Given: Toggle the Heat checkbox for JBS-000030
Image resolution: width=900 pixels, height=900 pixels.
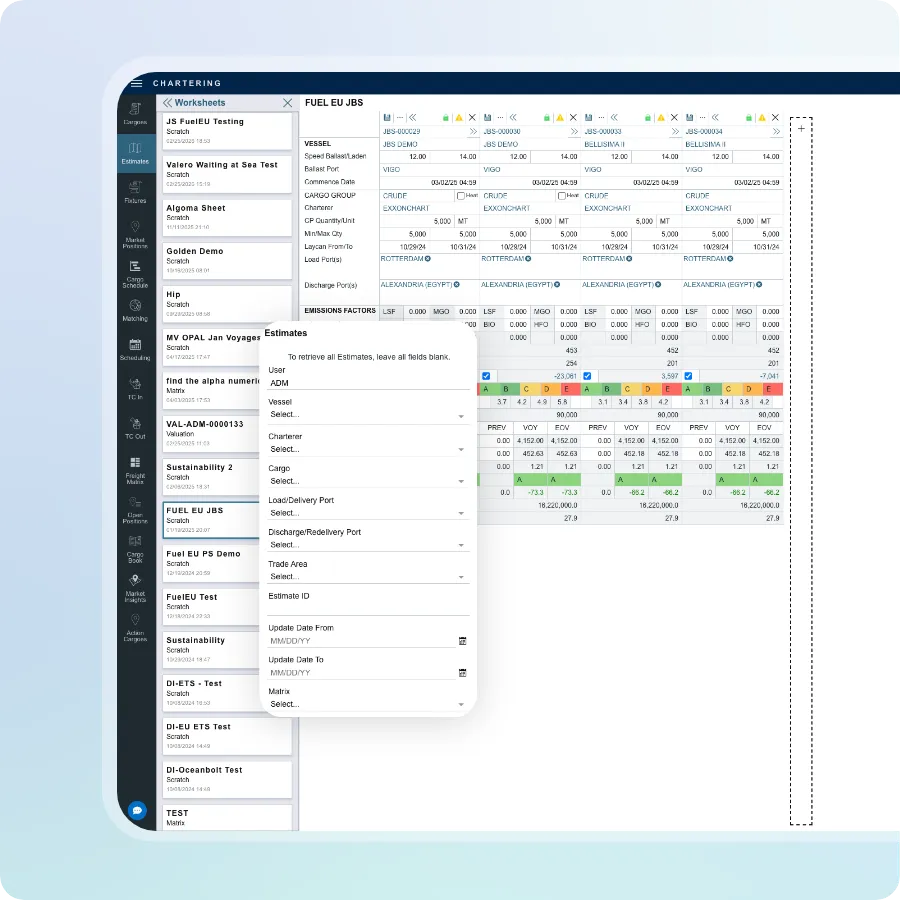Looking at the screenshot, I should click(561, 196).
